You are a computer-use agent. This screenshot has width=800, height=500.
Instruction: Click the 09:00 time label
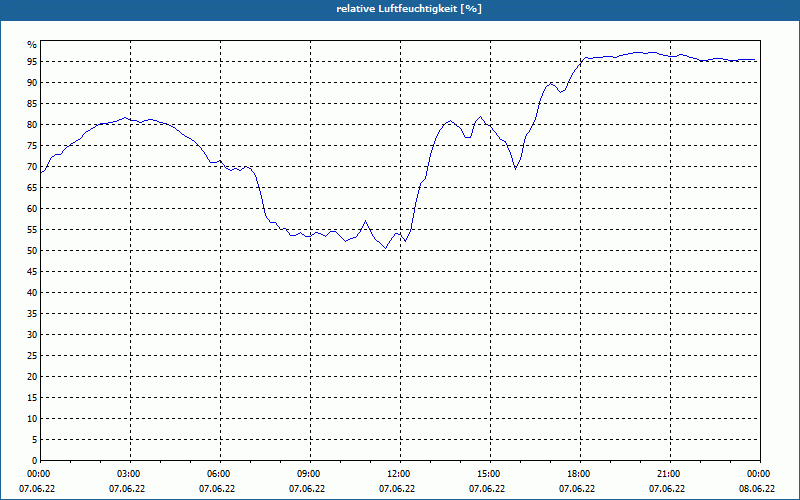point(308,474)
